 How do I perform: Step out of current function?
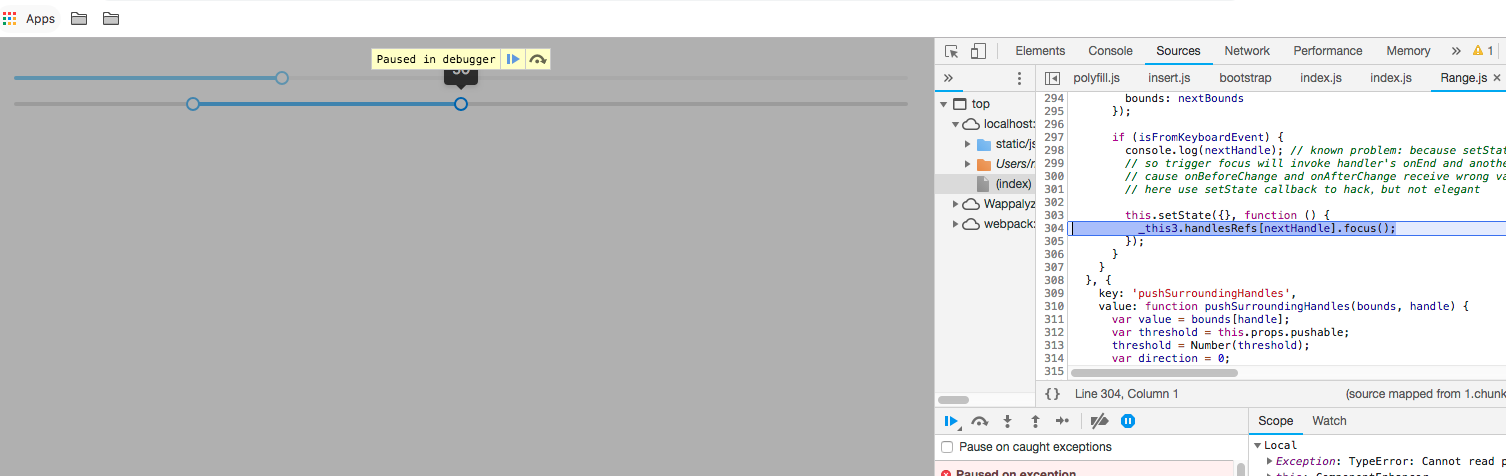1035,421
